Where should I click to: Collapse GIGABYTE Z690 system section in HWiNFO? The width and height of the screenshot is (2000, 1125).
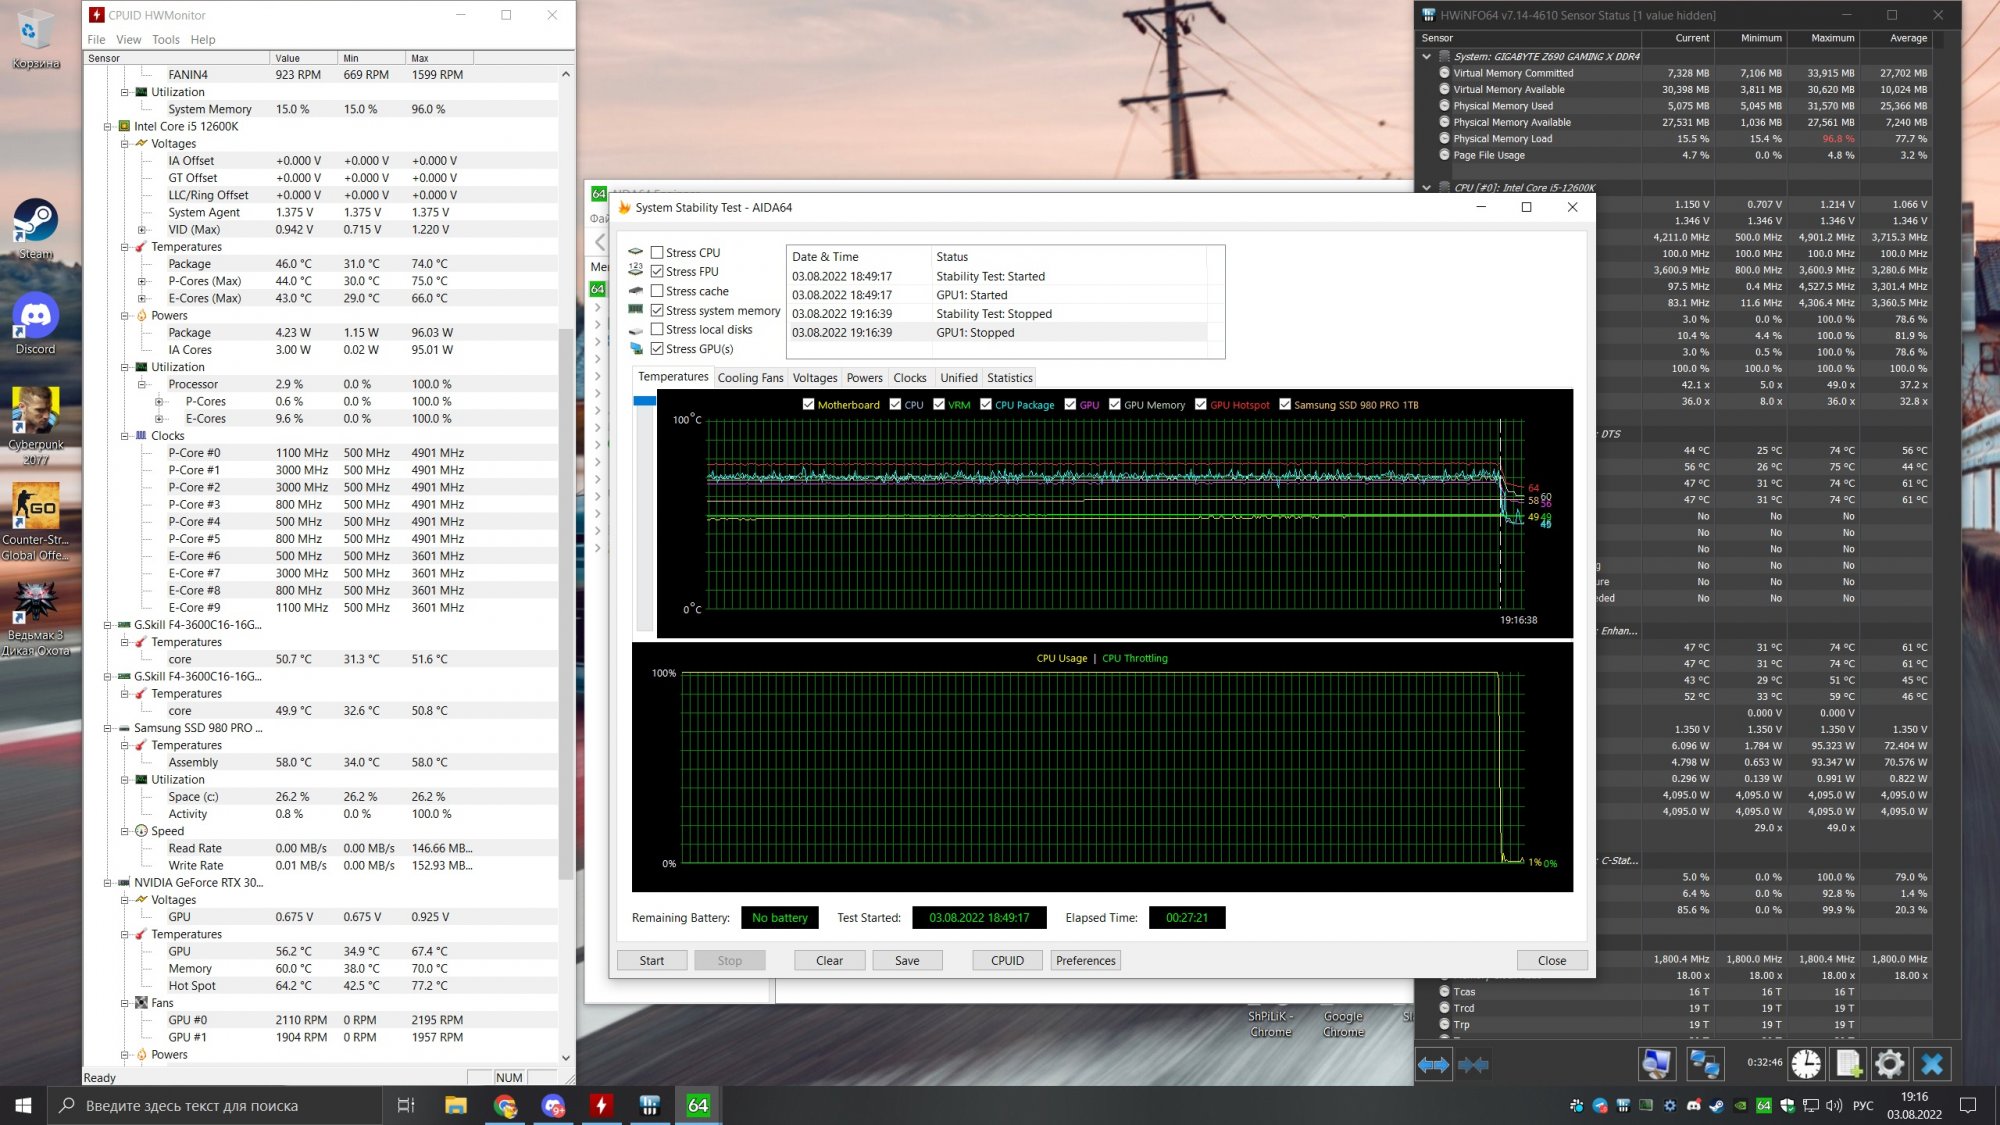1427,57
